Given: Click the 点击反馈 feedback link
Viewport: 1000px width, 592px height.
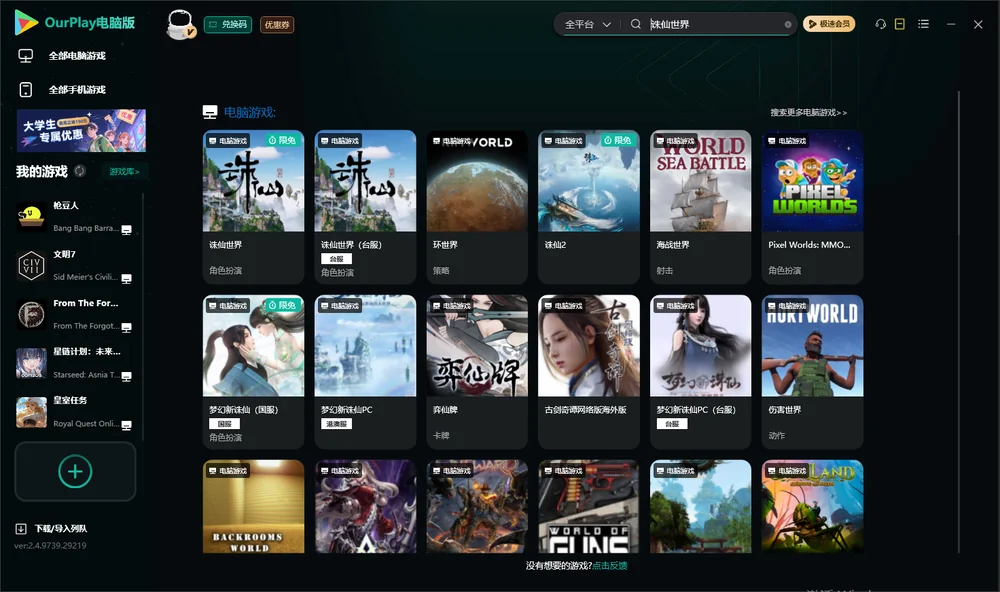Looking at the screenshot, I should click(610, 566).
